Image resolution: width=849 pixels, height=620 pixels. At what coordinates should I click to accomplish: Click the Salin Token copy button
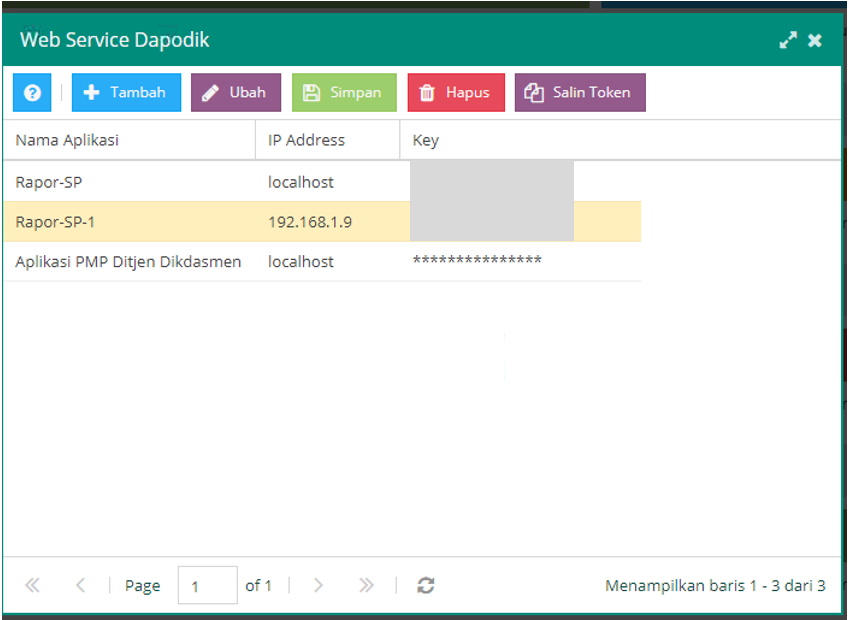(x=580, y=93)
